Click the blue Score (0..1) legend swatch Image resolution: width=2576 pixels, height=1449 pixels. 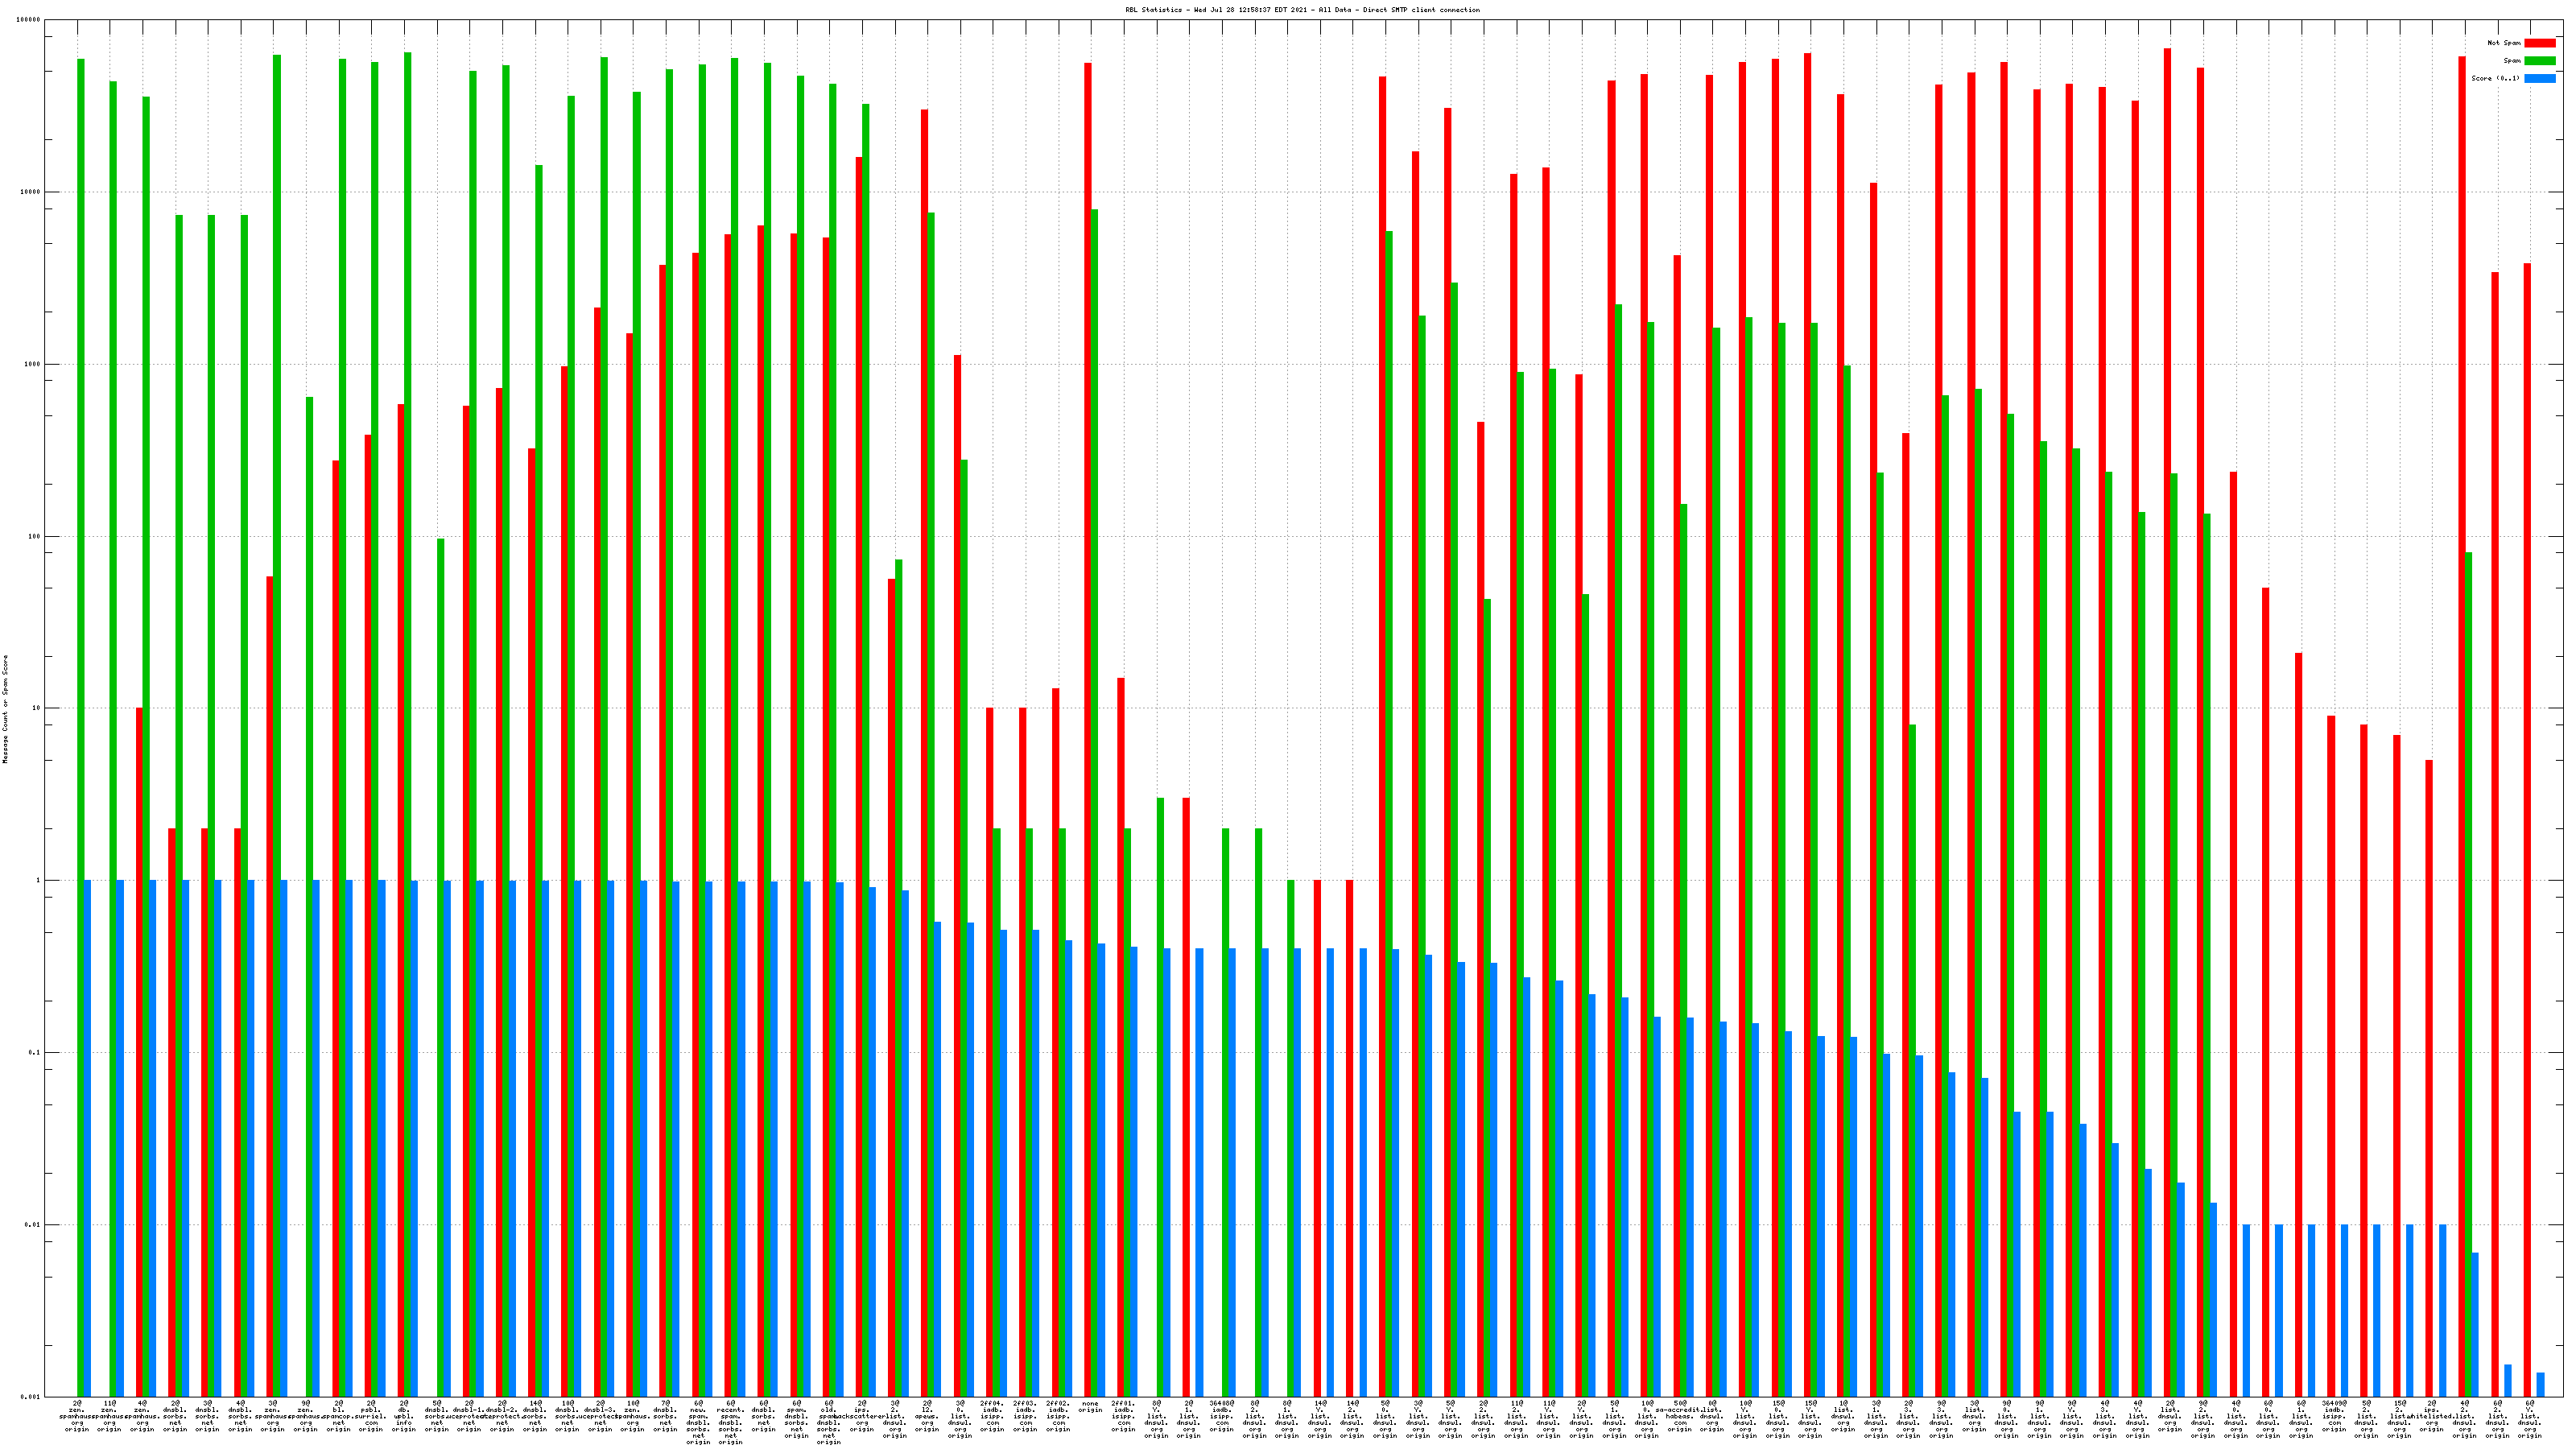[x=2539, y=78]
